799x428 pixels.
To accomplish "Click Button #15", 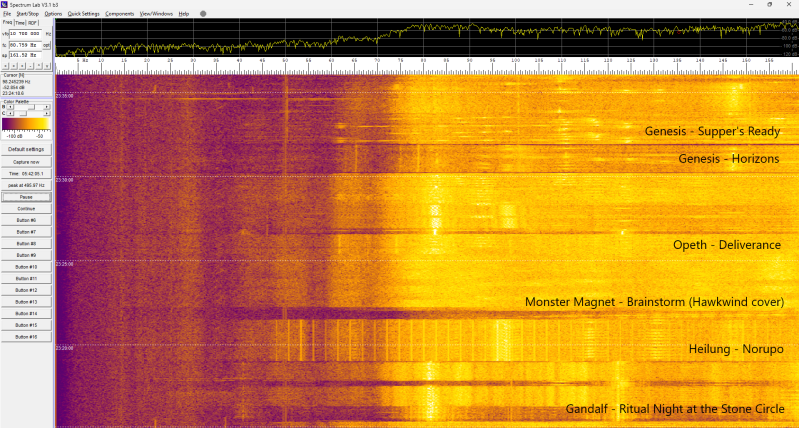I will click(x=26, y=325).
